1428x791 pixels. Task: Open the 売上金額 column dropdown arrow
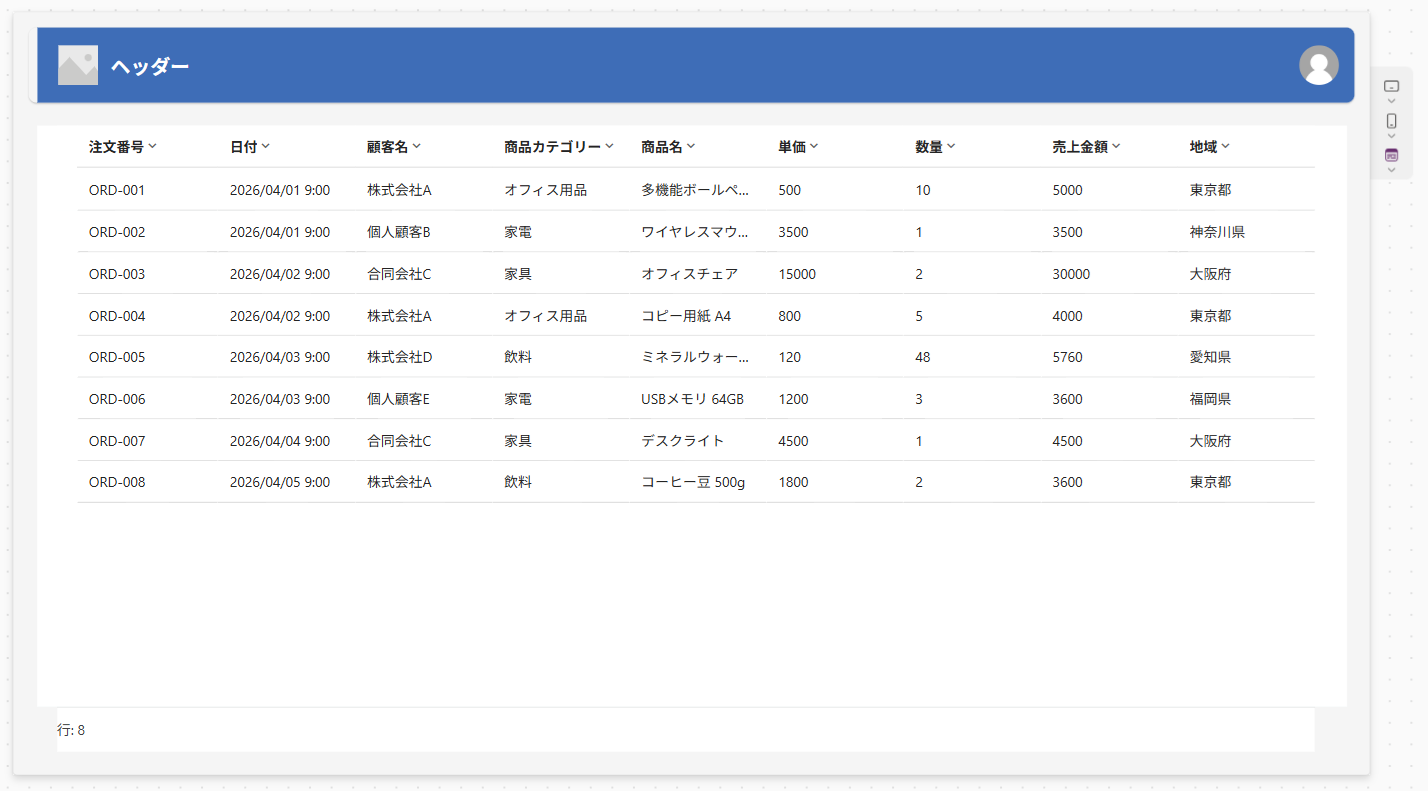[1116, 146]
